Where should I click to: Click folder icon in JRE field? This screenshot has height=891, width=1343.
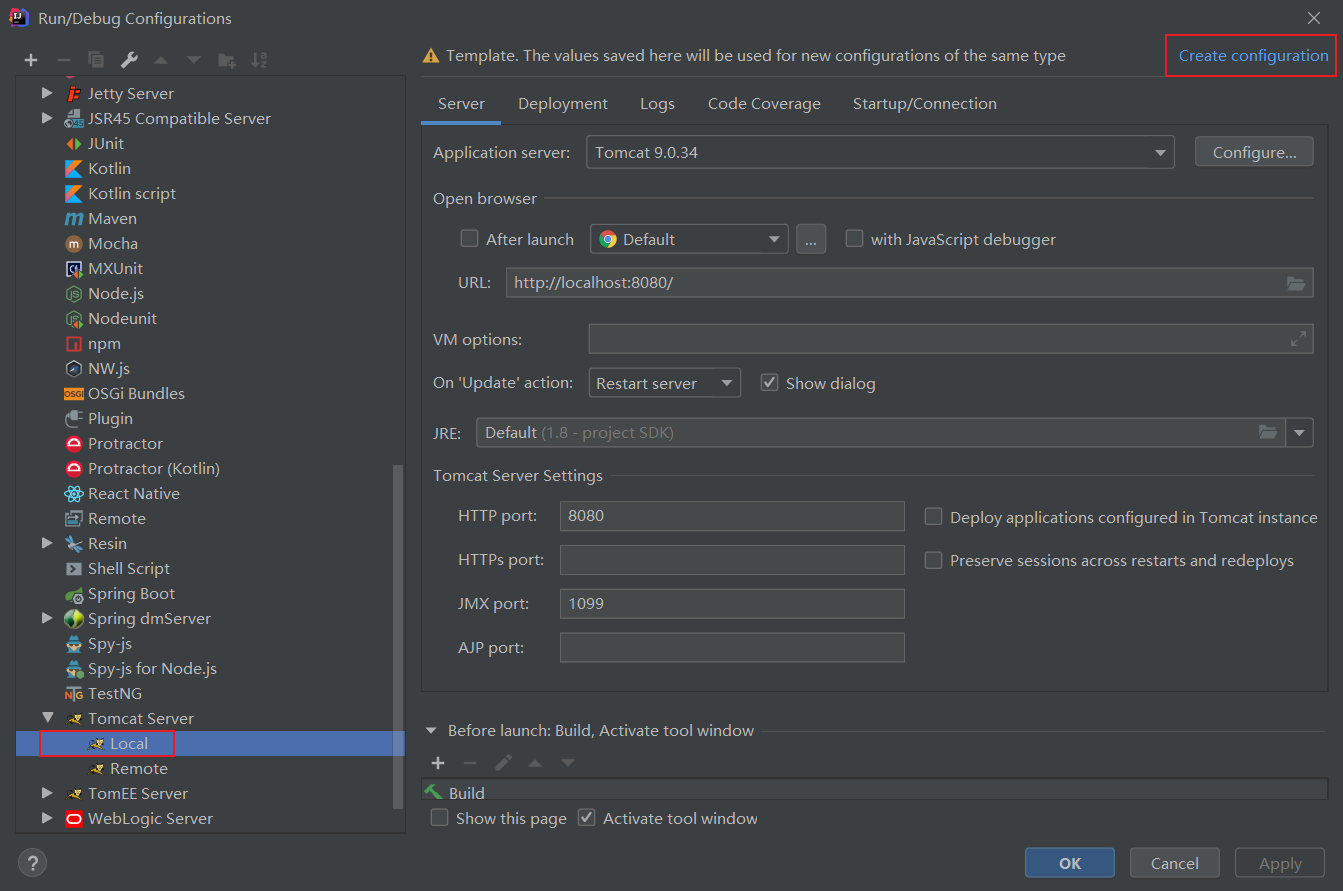pos(1268,432)
